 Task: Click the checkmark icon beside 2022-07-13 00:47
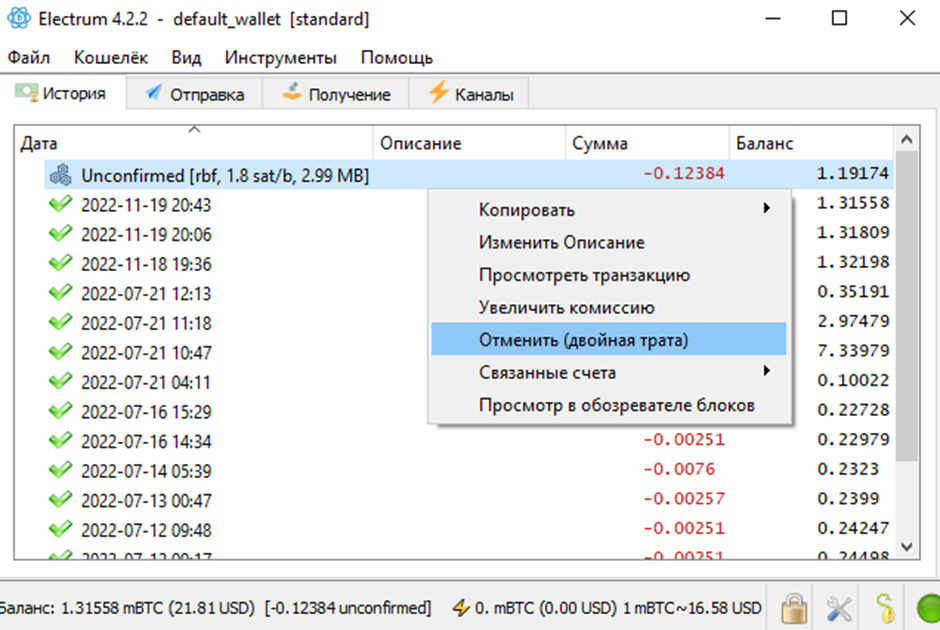(61, 500)
